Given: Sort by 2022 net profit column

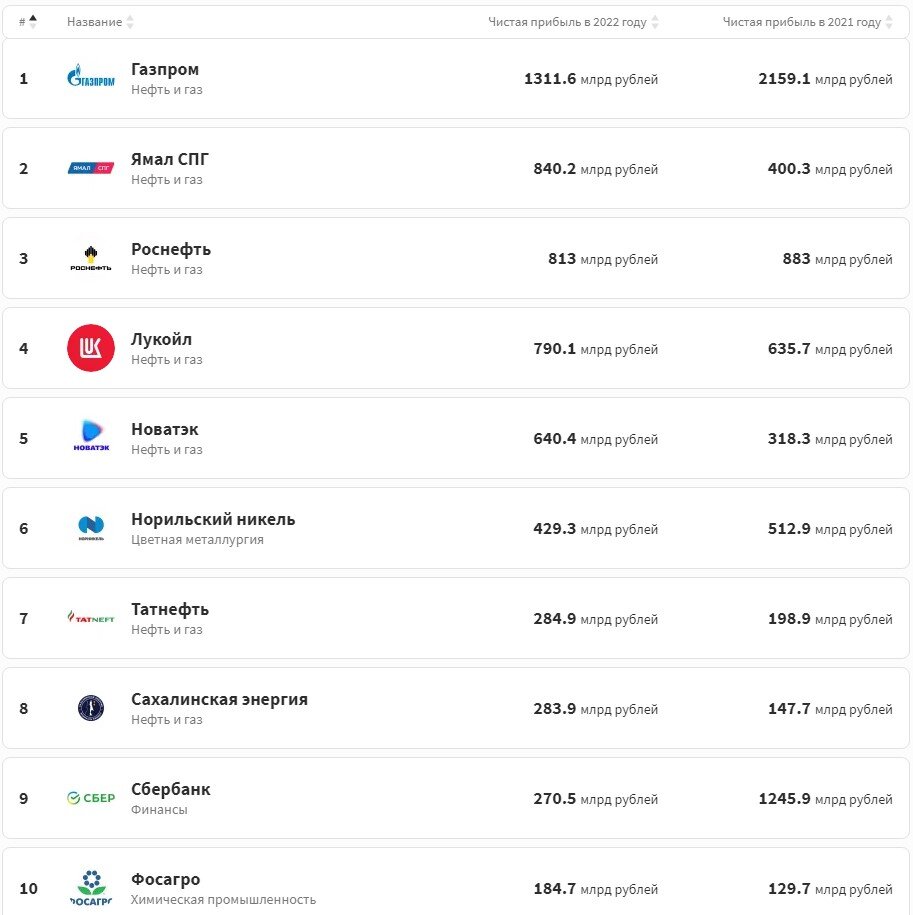Looking at the screenshot, I should 655,22.
